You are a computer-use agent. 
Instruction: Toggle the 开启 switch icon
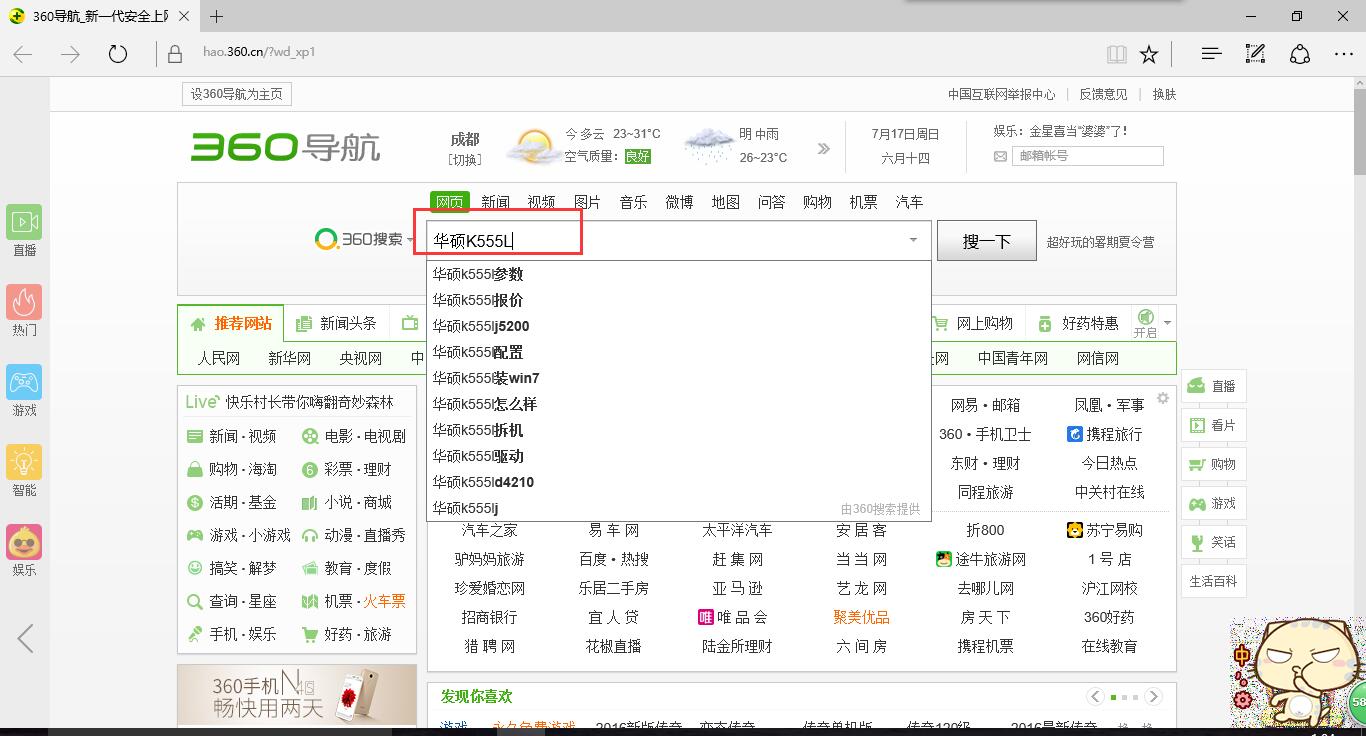pos(1145,317)
